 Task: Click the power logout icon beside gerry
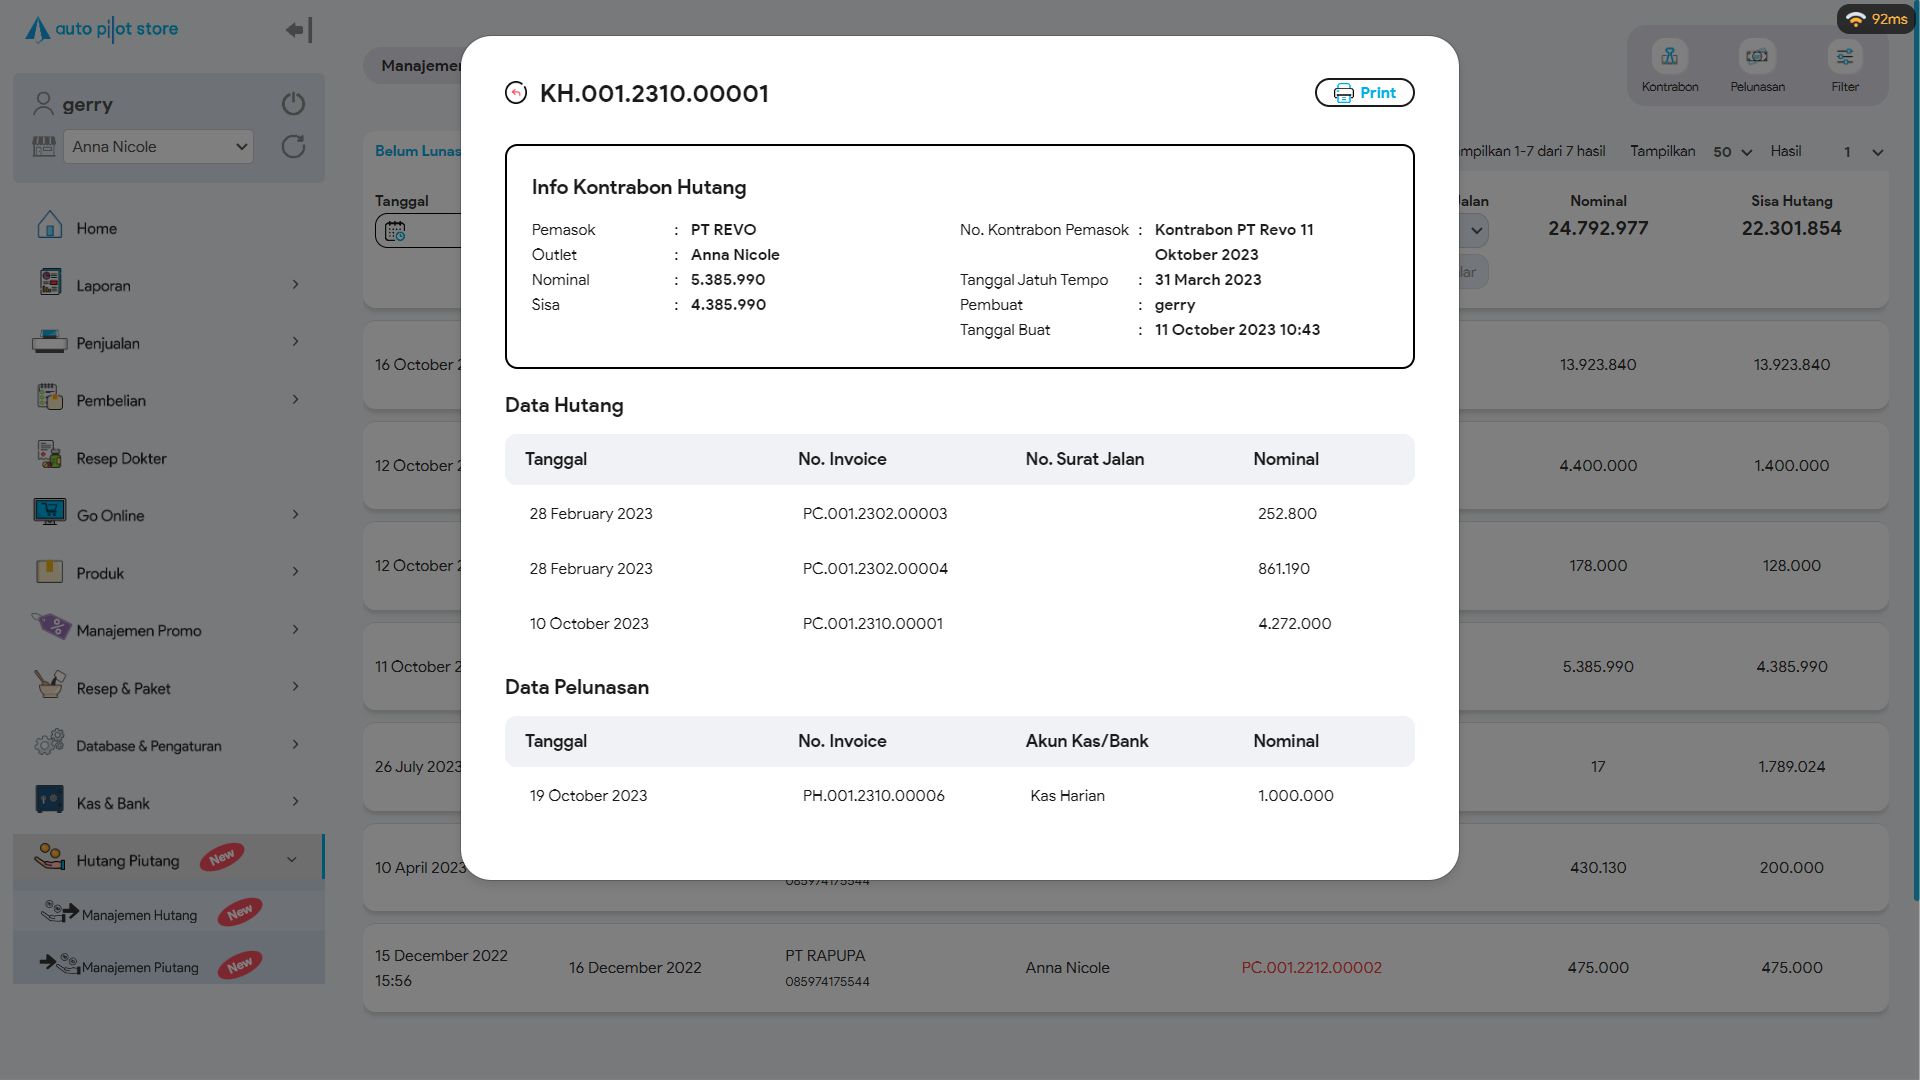click(293, 104)
